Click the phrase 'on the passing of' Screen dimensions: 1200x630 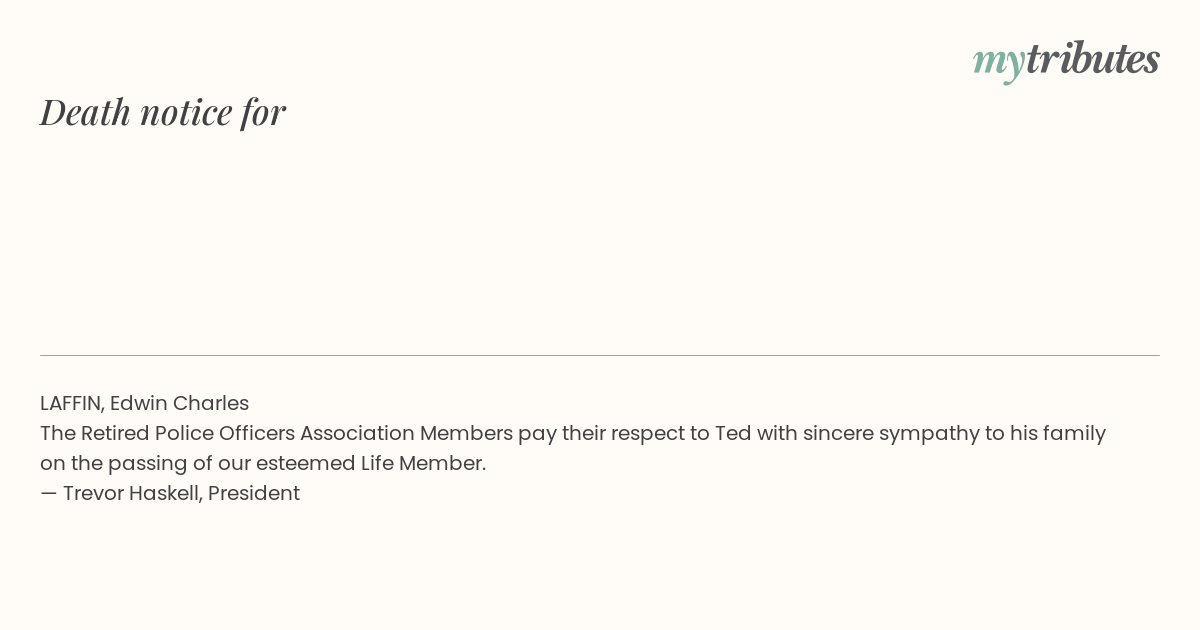(119, 463)
